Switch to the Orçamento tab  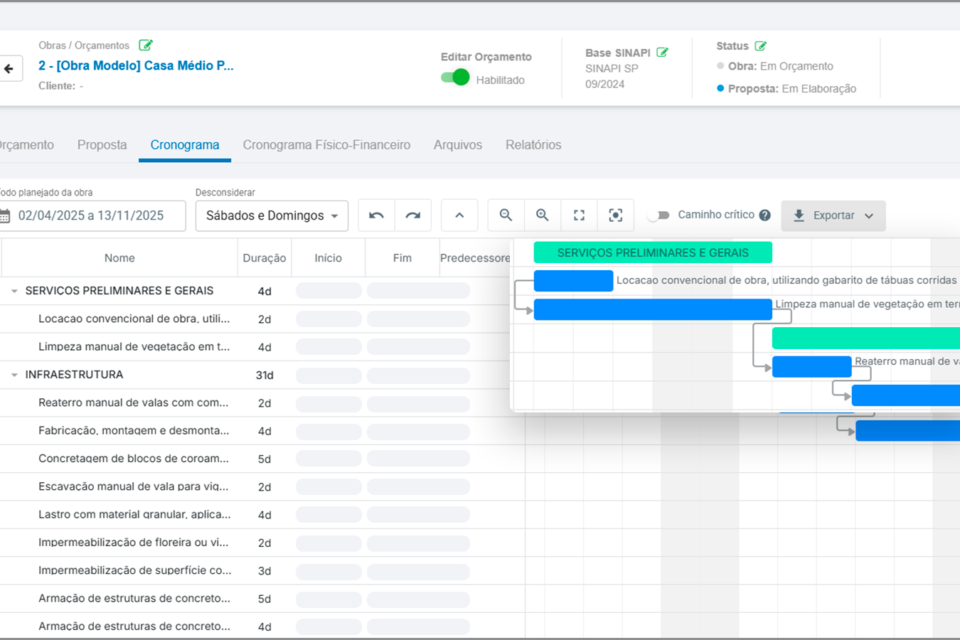[27, 145]
